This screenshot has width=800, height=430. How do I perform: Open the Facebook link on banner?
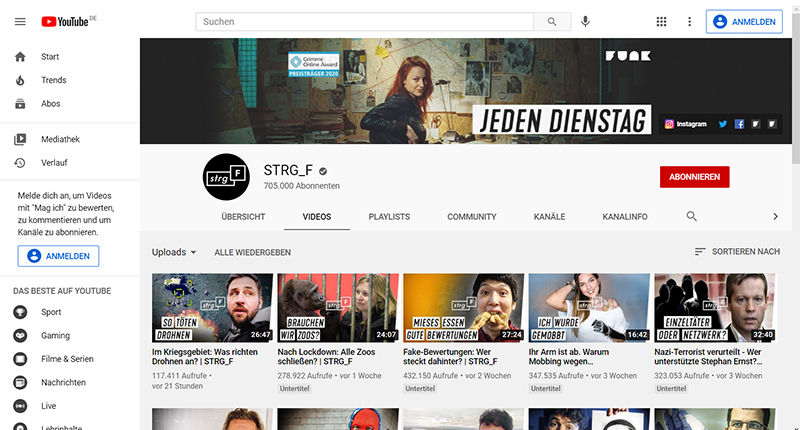click(739, 124)
